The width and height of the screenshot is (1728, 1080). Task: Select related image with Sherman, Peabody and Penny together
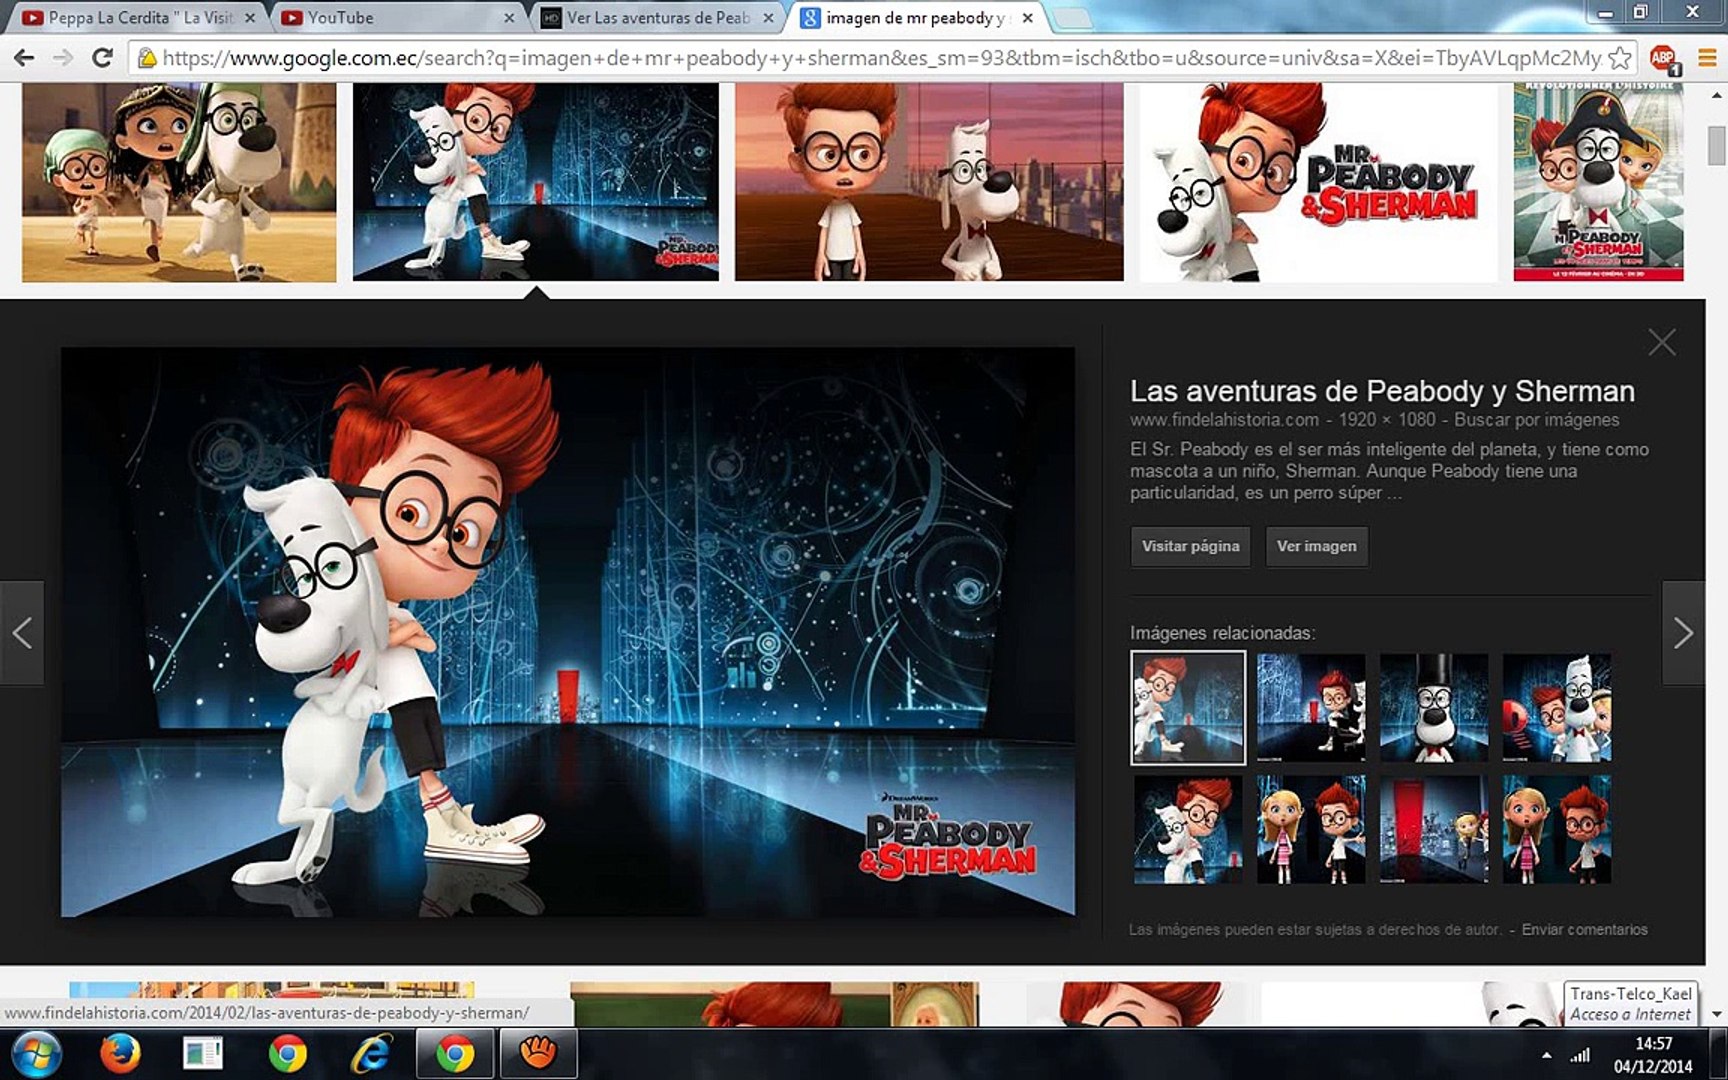point(1556,708)
